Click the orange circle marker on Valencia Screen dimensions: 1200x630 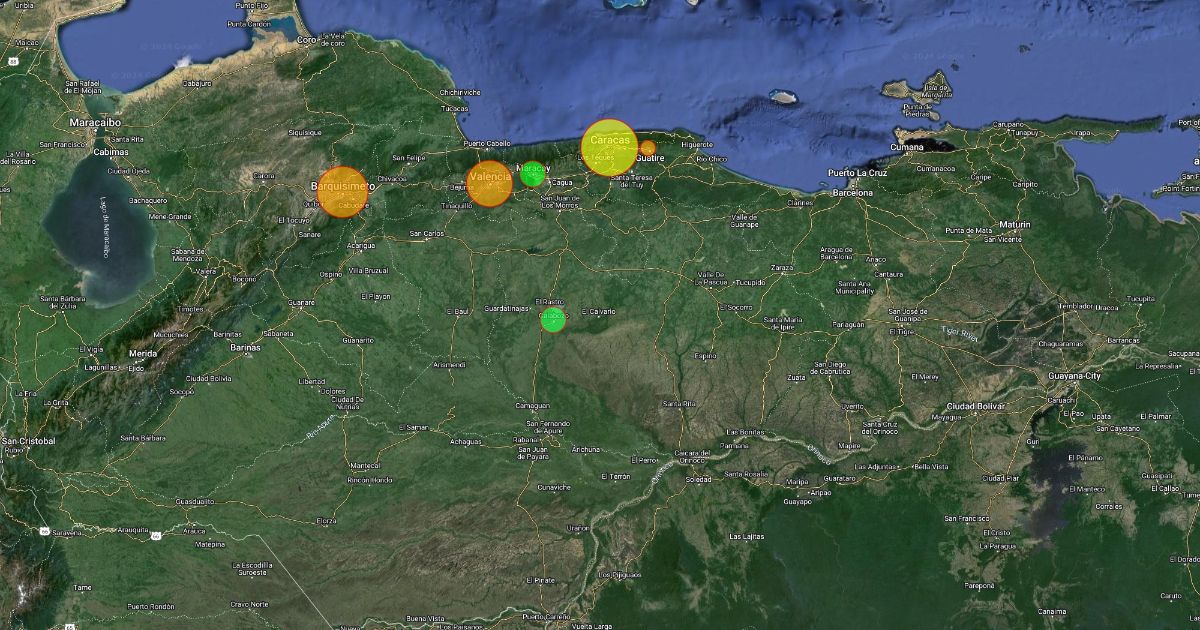pos(489,183)
